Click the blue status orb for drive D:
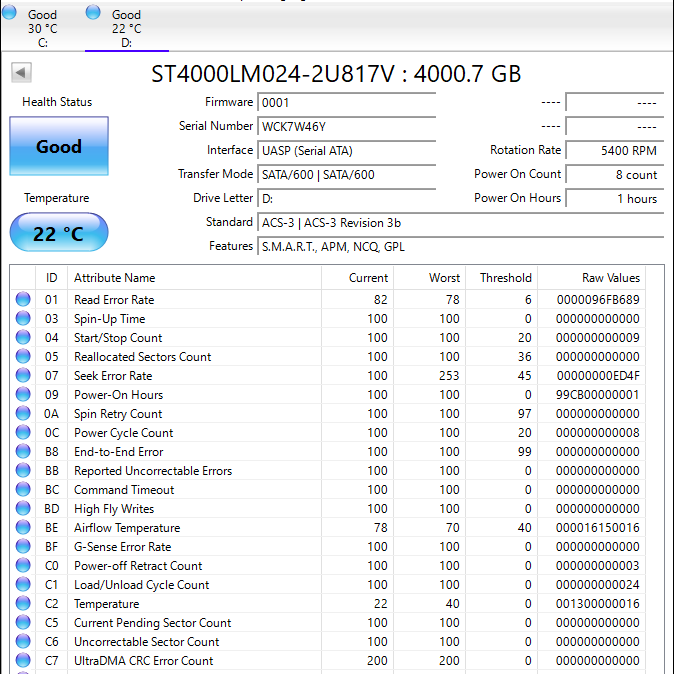 (93, 12)
